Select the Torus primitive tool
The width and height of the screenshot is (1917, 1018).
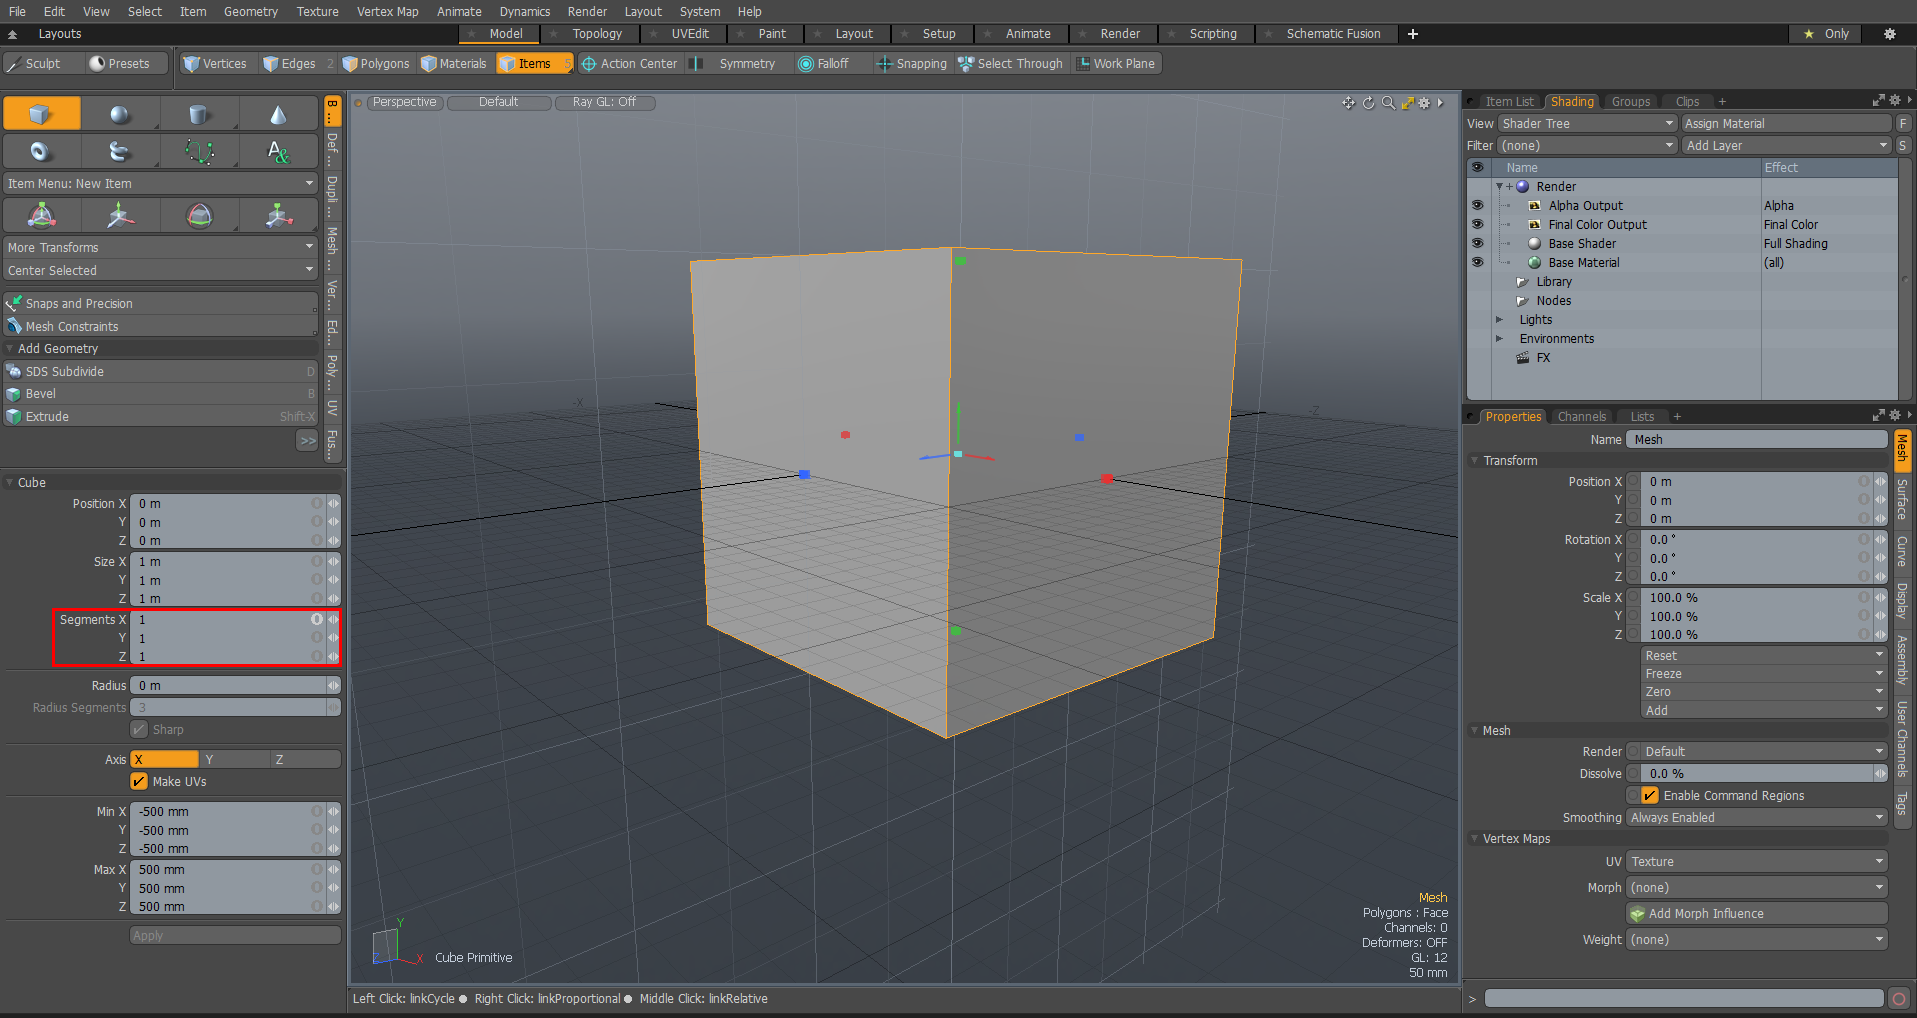(x=41, y=151)
